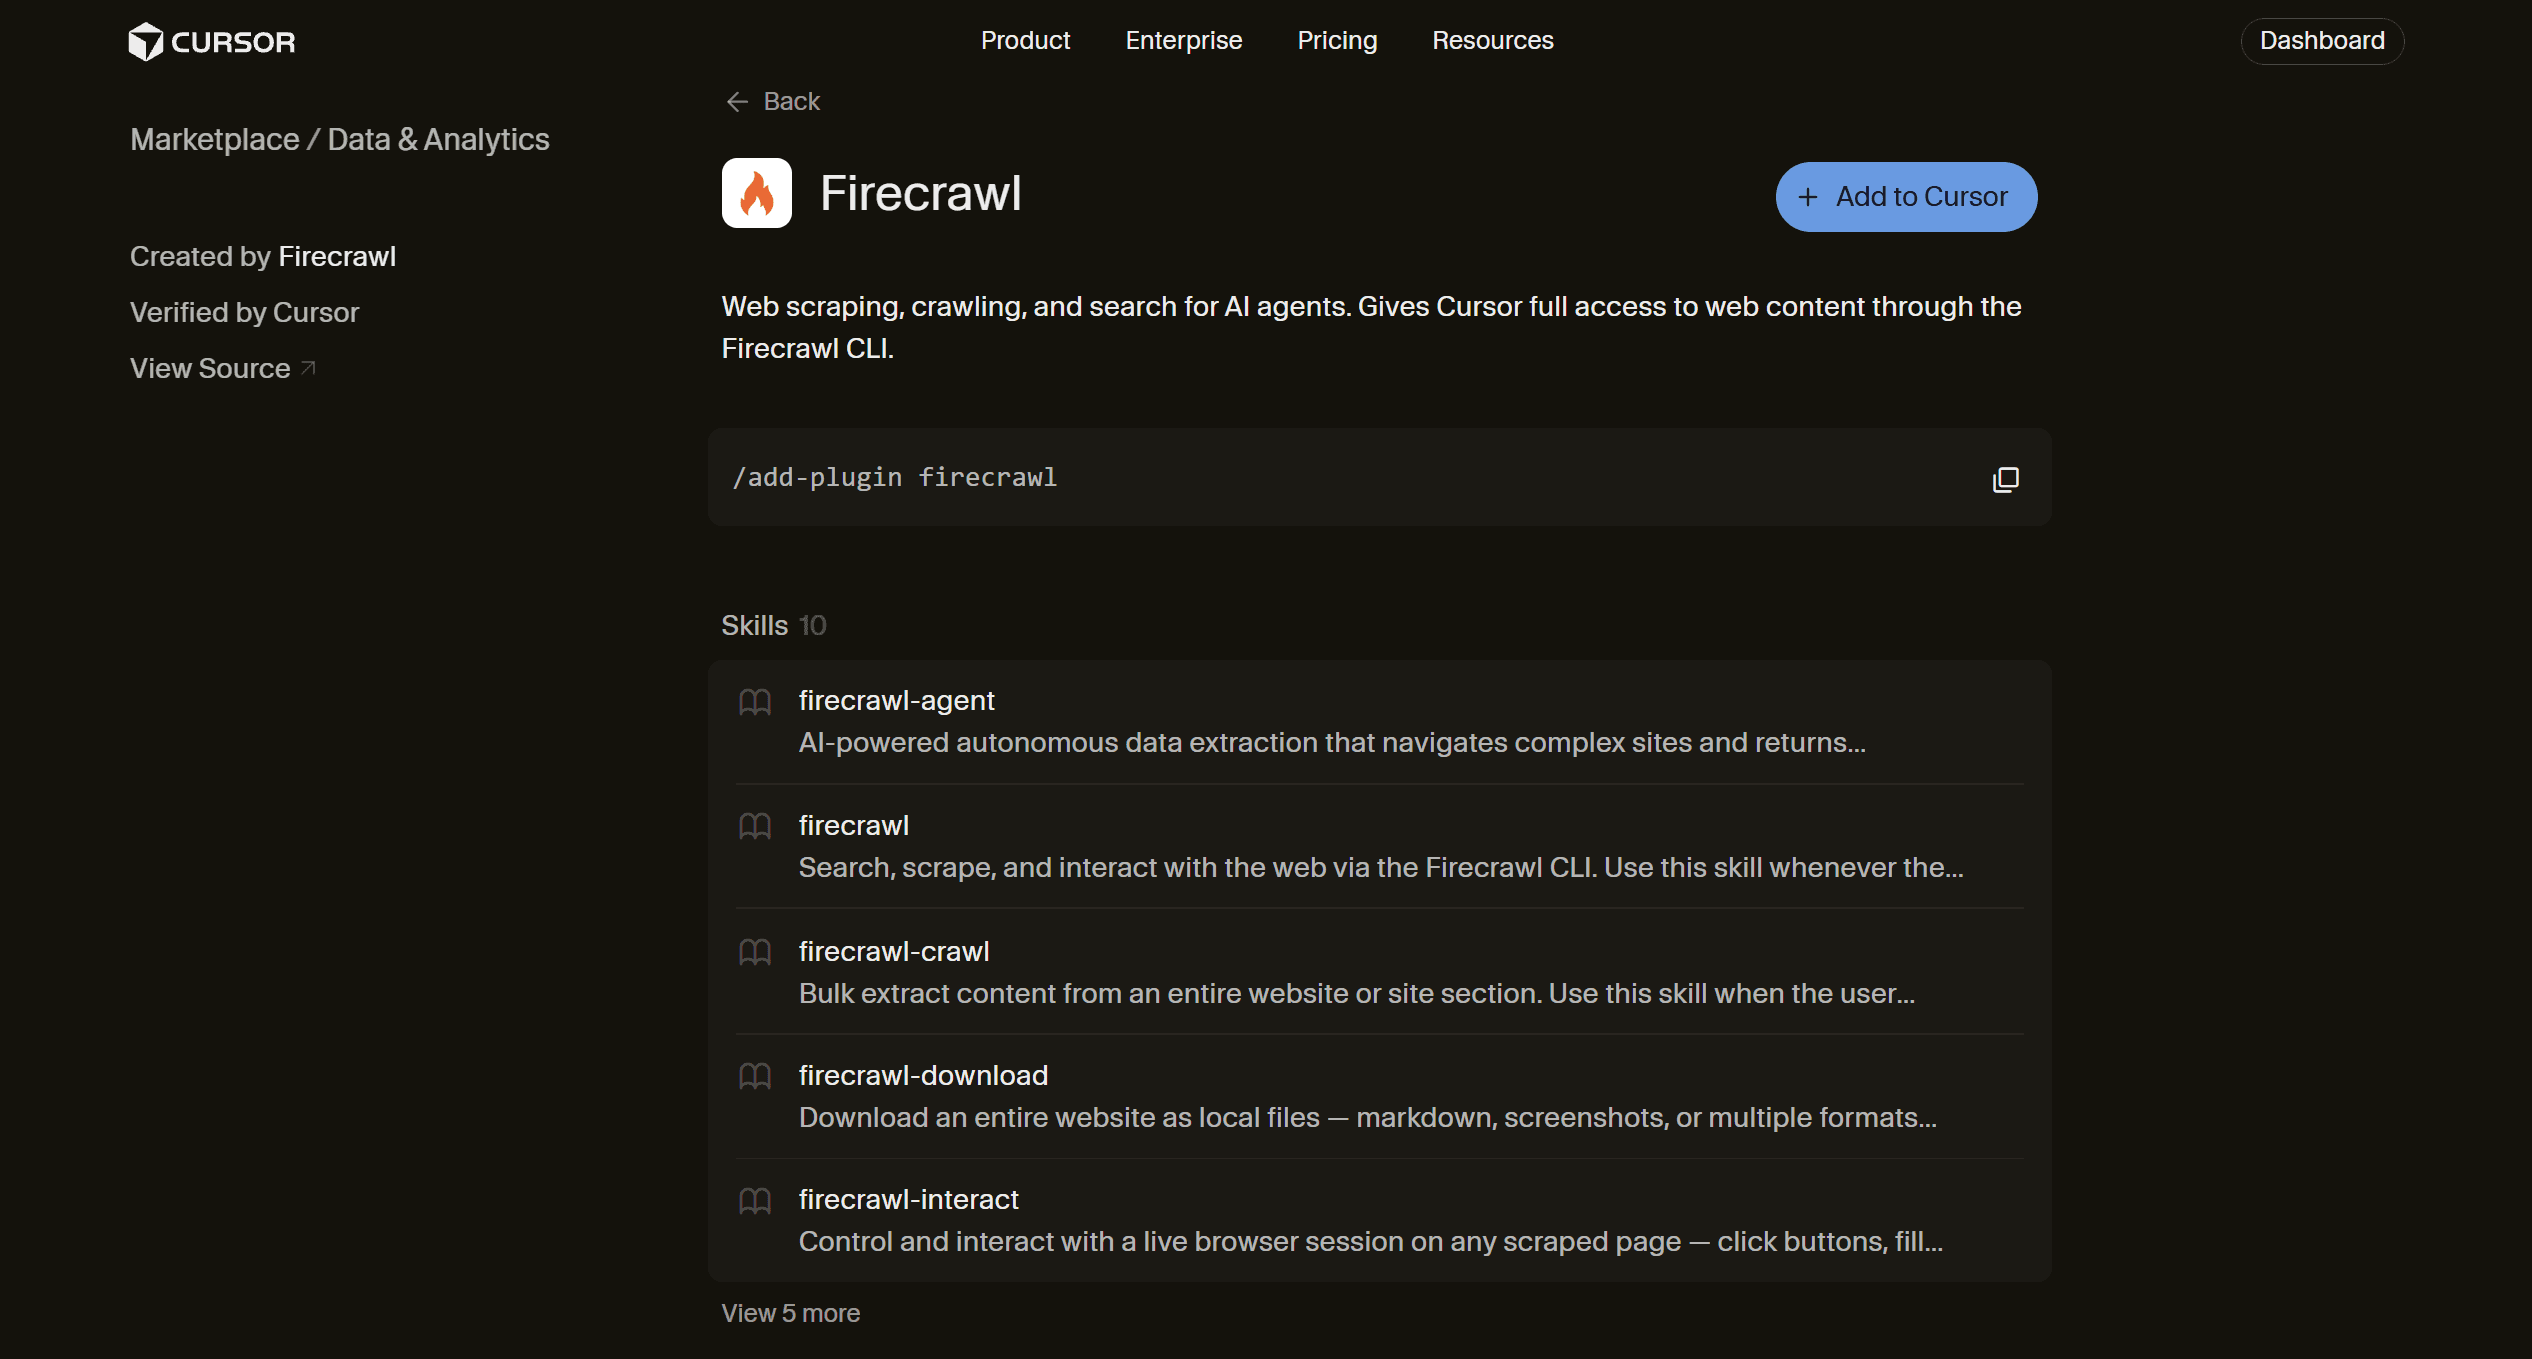Click book icon beside firecrawl-agent
This screenshot has height=1359, width=2532.
[x=755, y=702]
